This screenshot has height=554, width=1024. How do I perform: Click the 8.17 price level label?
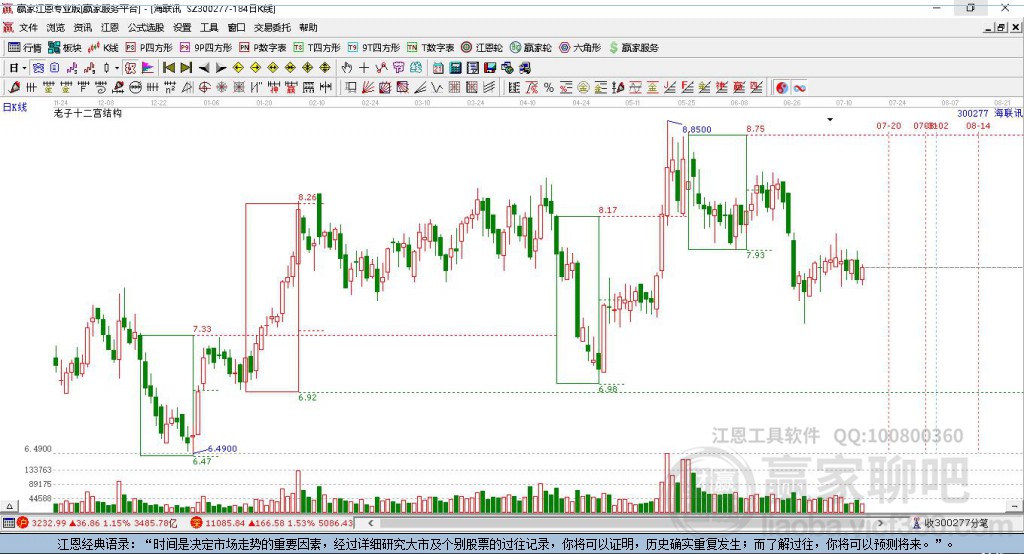coord(607,210)
